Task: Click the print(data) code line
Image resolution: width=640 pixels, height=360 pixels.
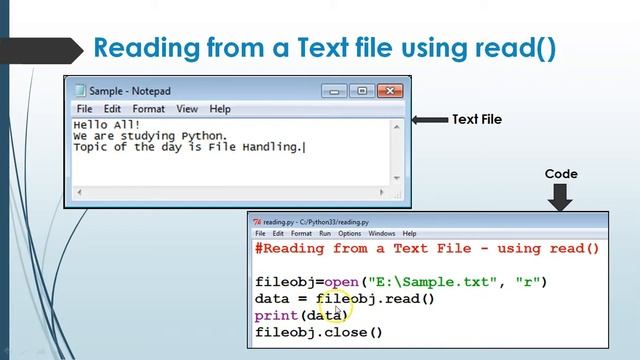Action: click(301, 316)
